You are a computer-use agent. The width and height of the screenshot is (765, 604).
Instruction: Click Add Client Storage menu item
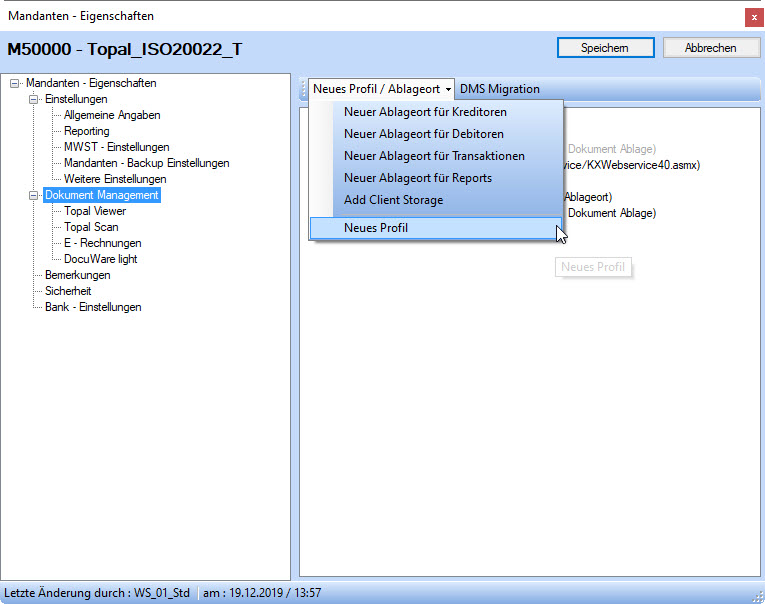point(393,200)
